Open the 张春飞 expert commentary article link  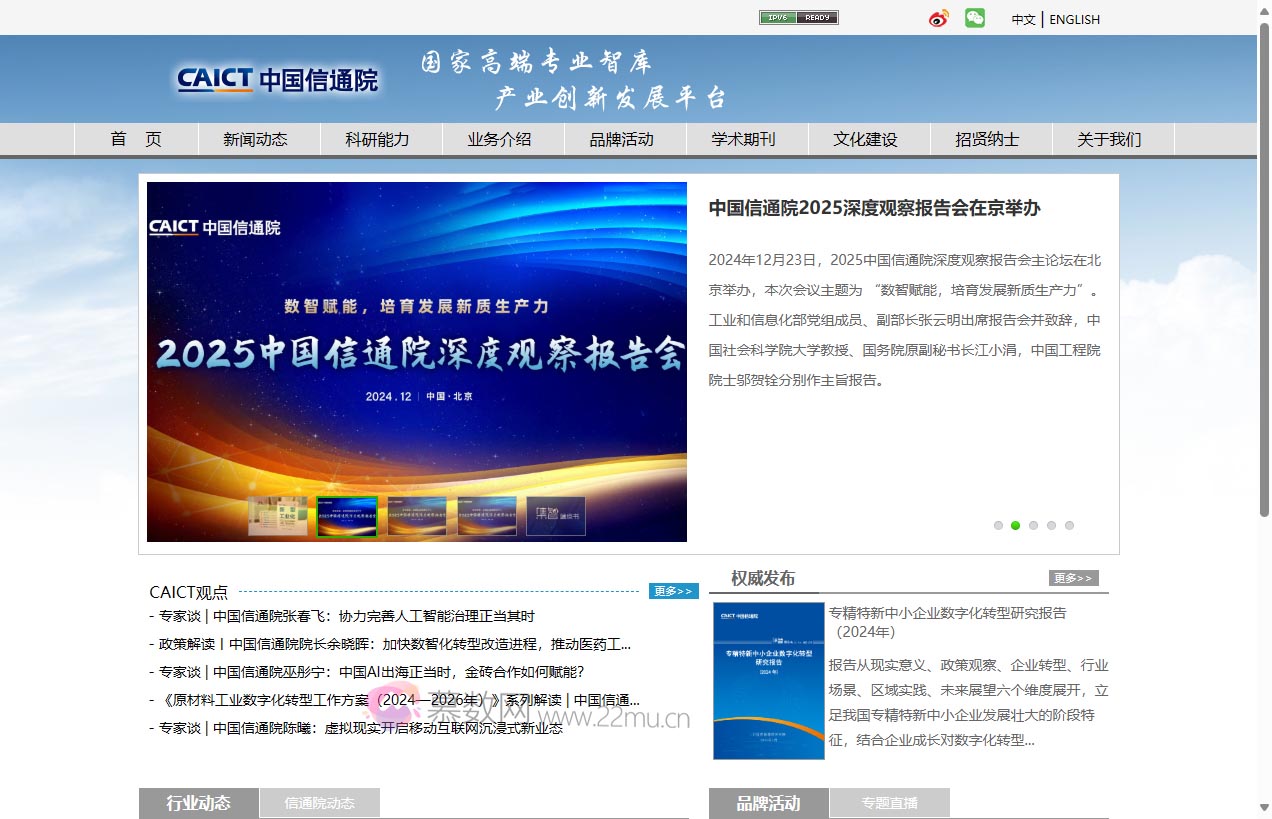340,617
